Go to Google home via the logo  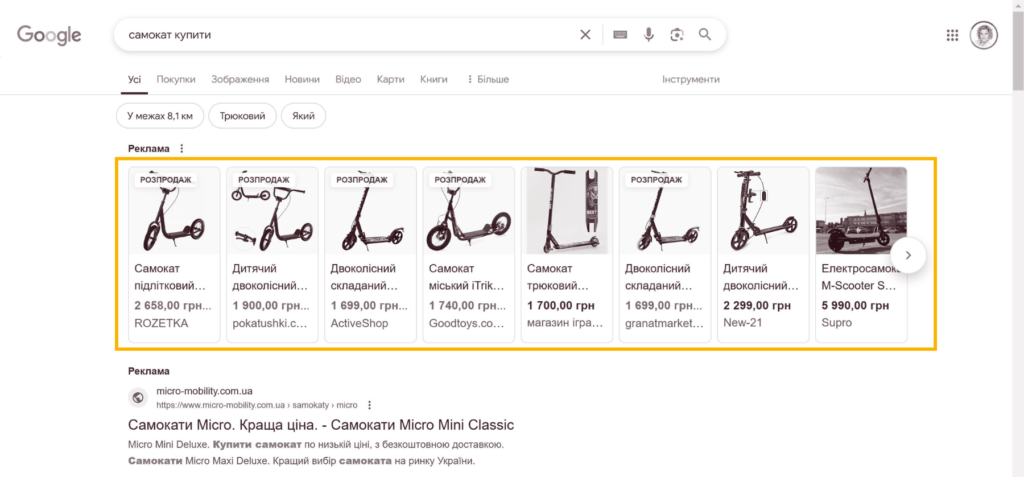pyautogui.click(x=49, y=35)
